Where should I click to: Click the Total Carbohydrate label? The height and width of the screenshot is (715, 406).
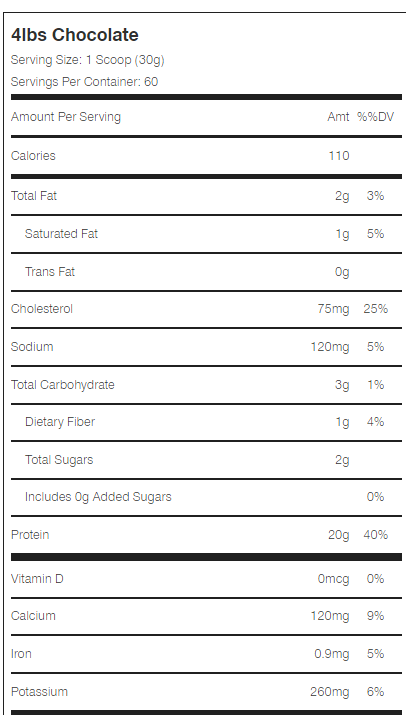62,384
